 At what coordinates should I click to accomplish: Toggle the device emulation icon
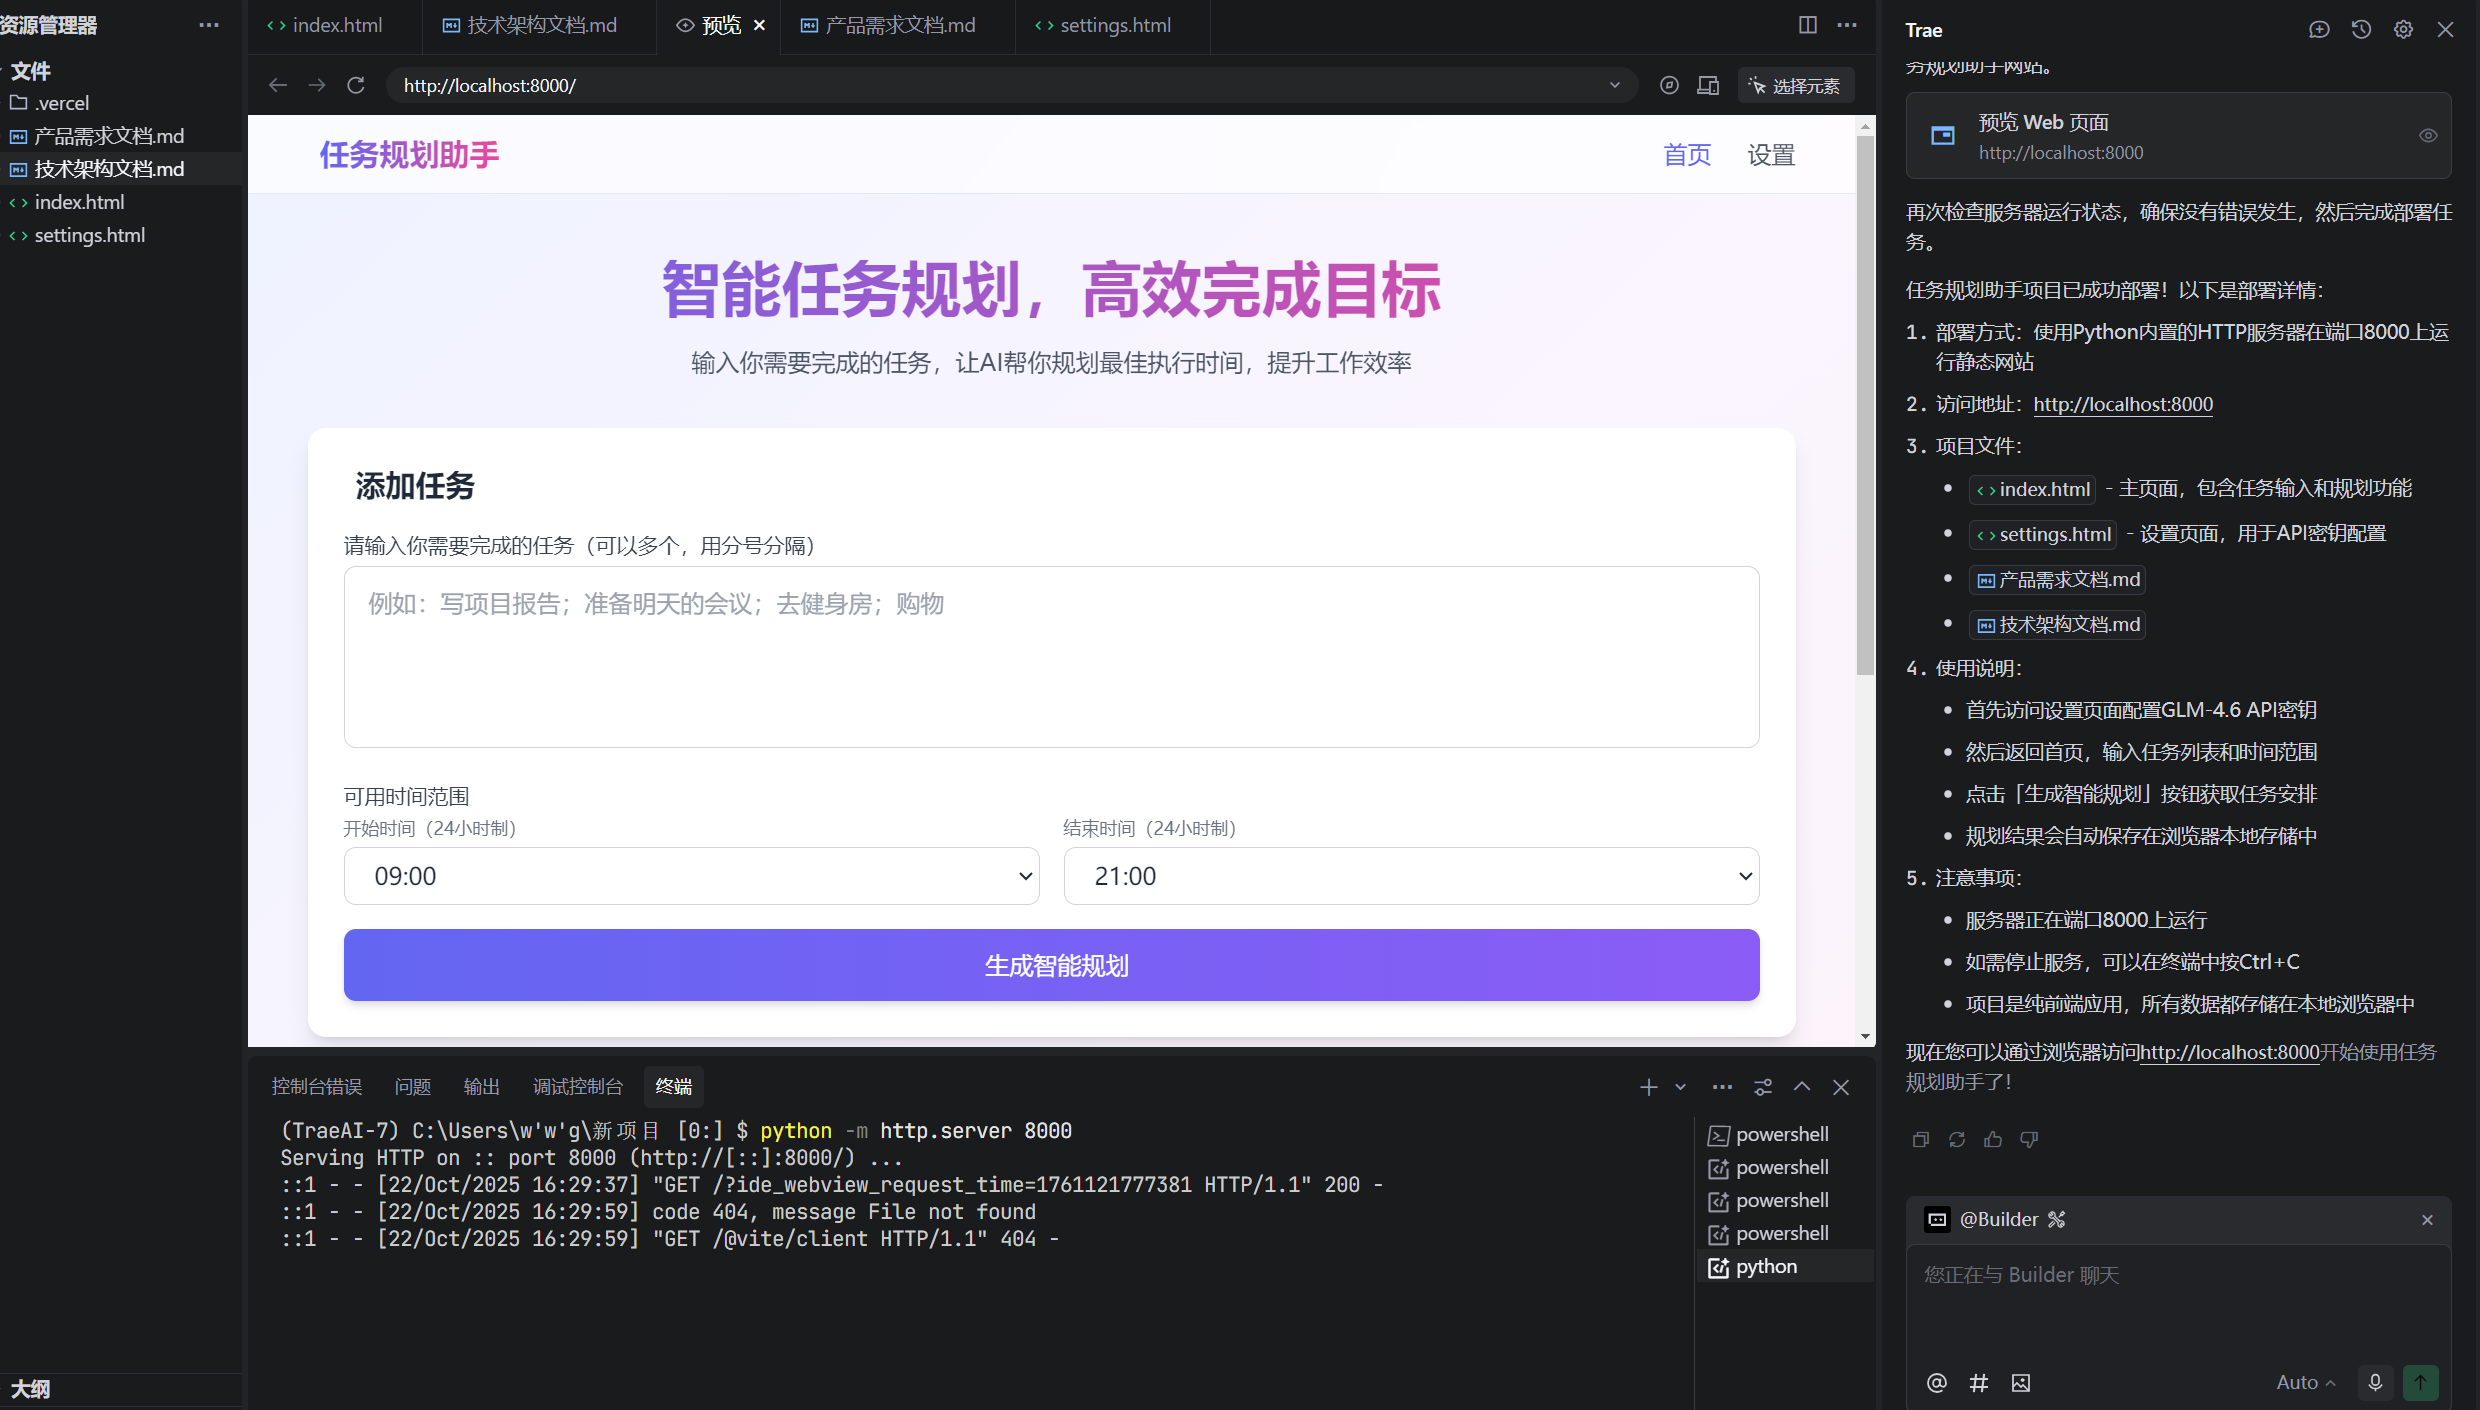(1708, 85)
